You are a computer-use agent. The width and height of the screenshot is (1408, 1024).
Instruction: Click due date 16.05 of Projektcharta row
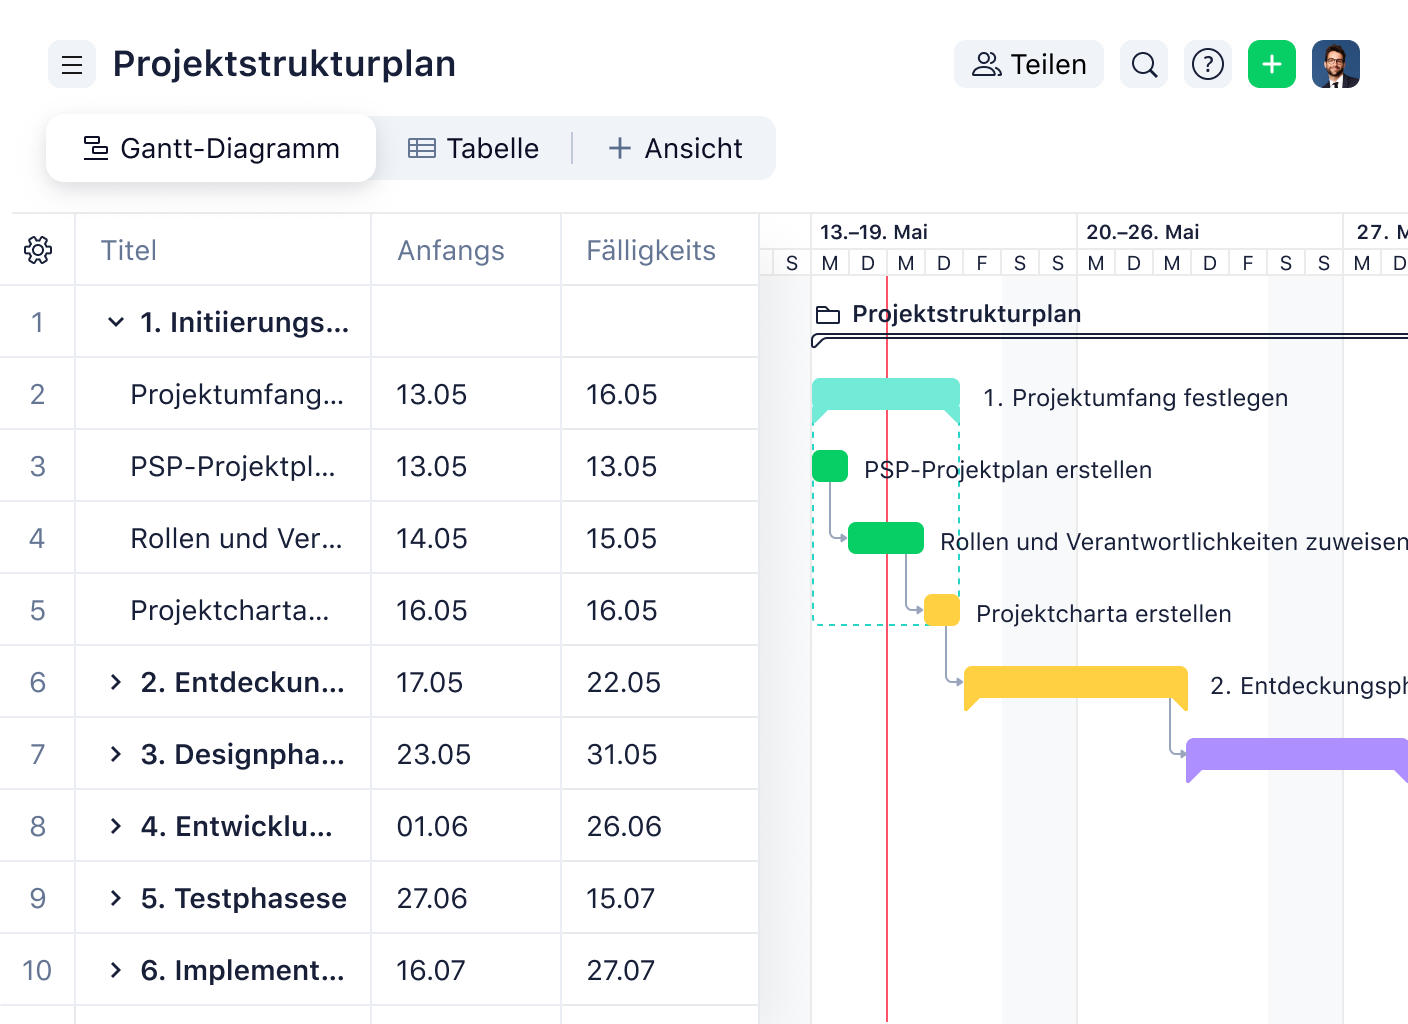pyautogui.click(x=622, y=610)
